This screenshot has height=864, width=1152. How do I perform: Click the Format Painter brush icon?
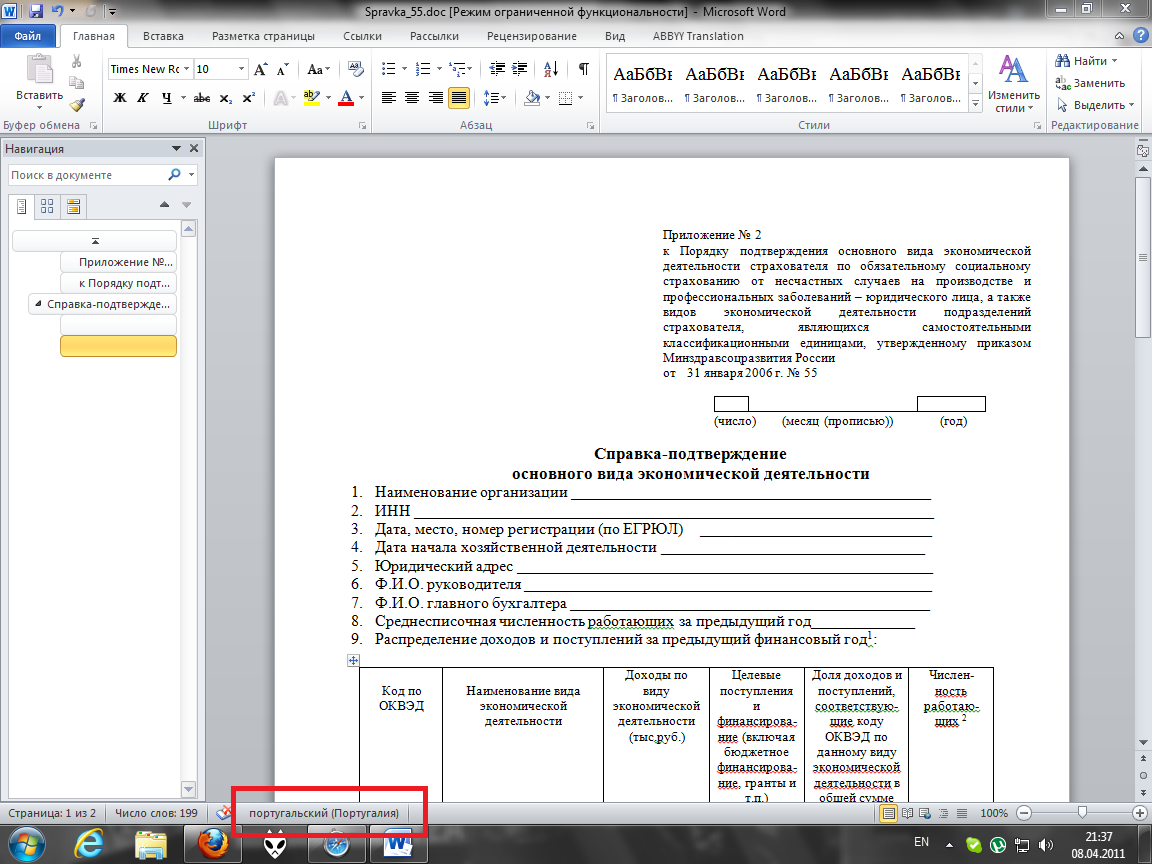pos(77,104)
